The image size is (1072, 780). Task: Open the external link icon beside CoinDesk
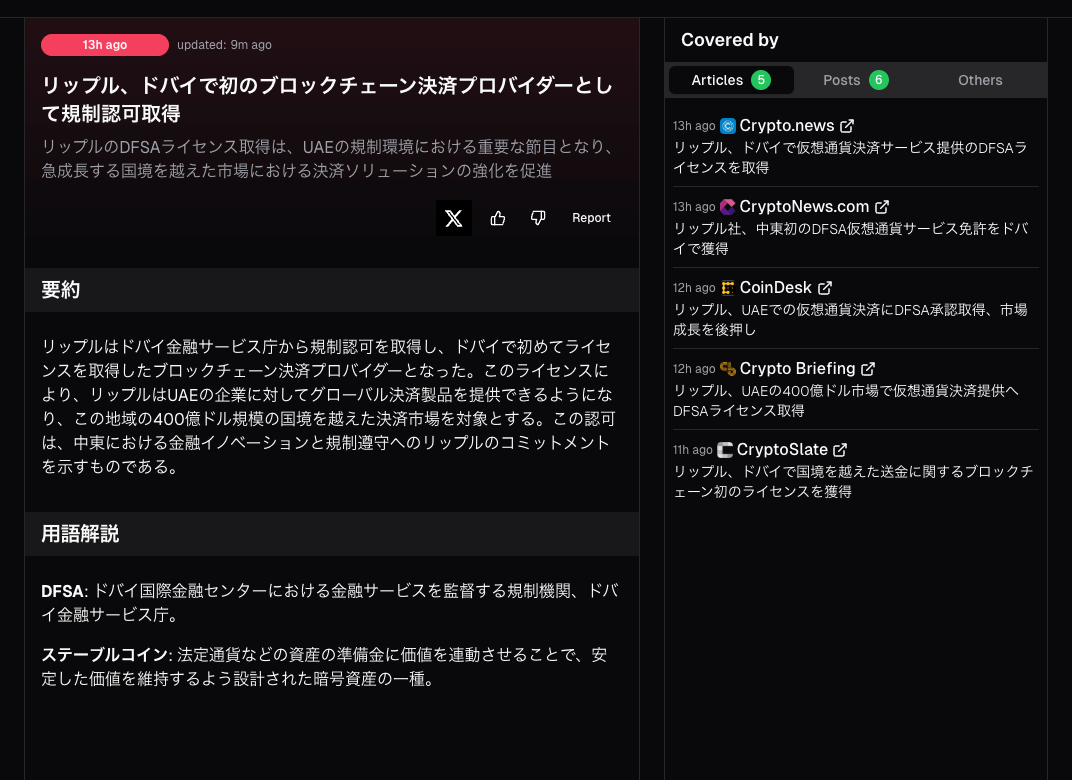pyautogui.click(x=825, y=287)
